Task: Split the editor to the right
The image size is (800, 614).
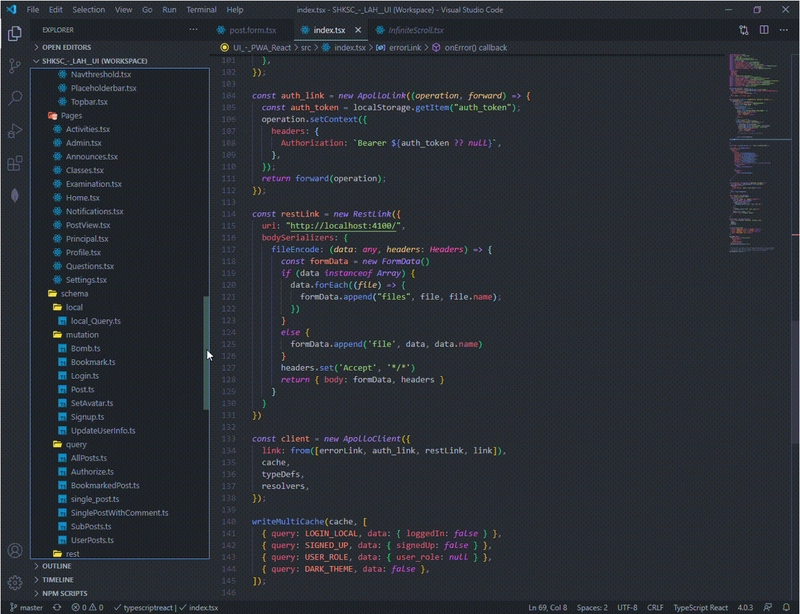Action: click(x=764, y=30)
